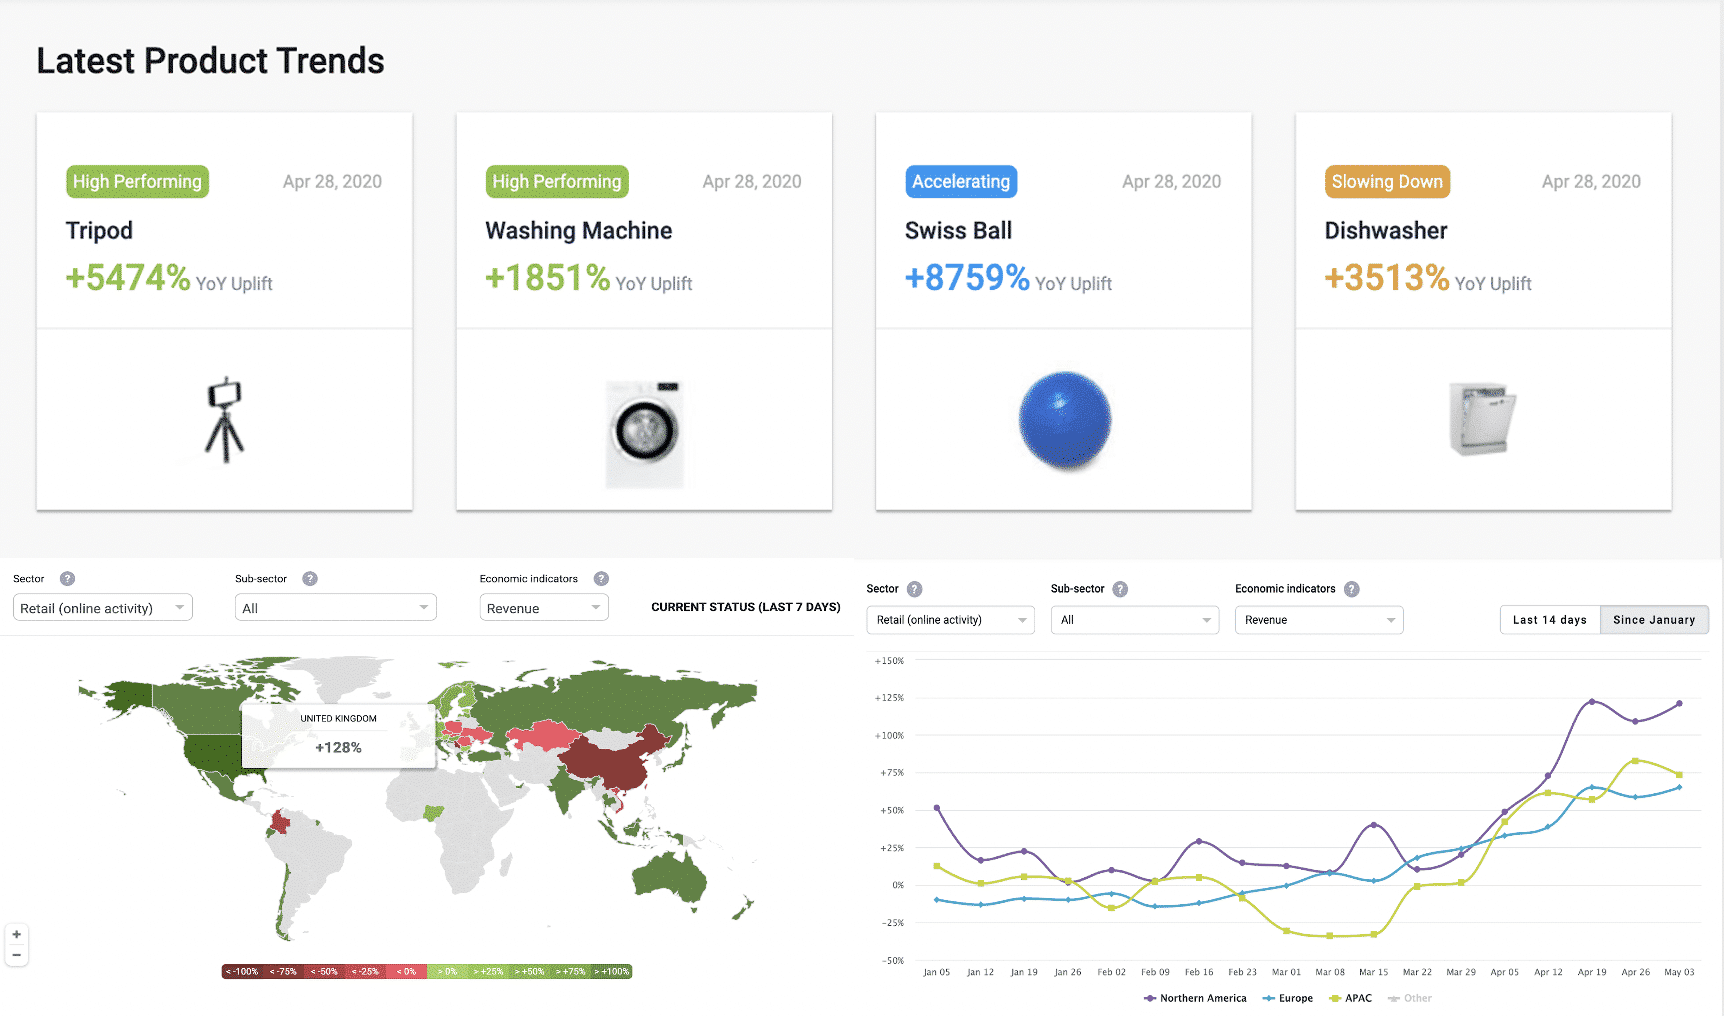
Task: Zoom in the map with the plus button
Action: coord(16,934)
